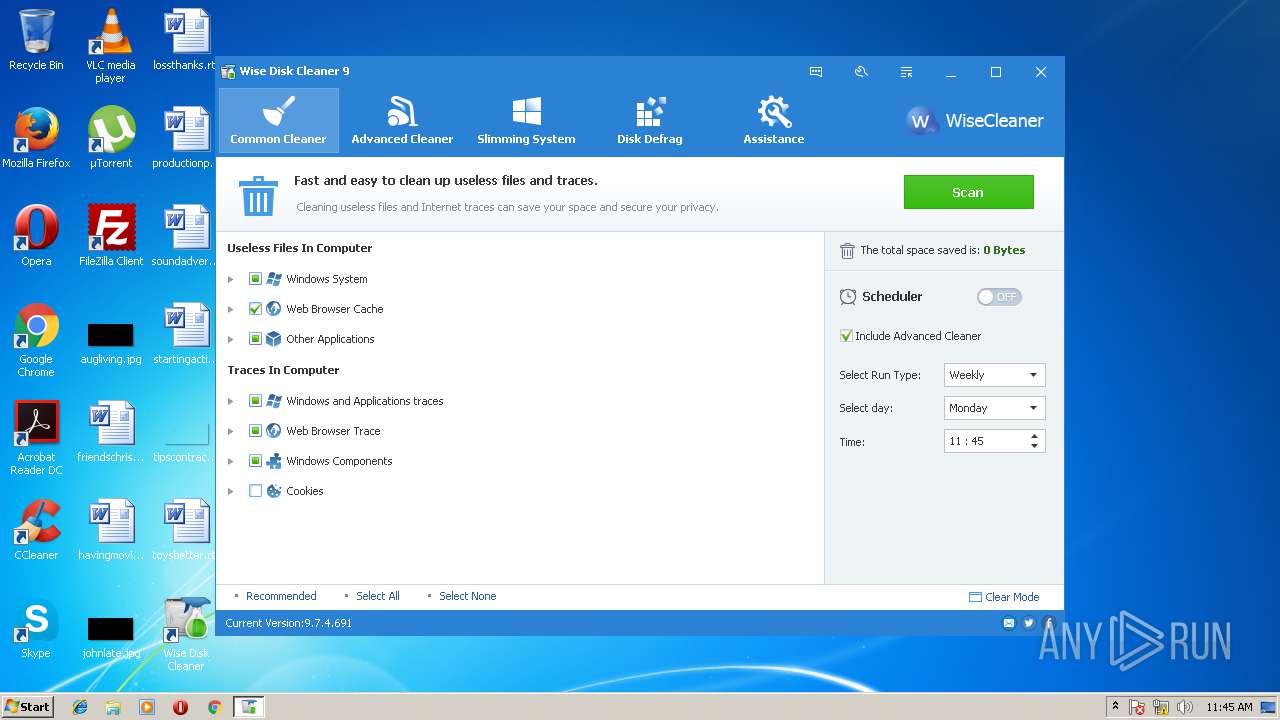Image resolution: width=1280 pixels, height=720 pixels.
Task: Open the feedback chat icon in title bar
Action: (816, 72)
